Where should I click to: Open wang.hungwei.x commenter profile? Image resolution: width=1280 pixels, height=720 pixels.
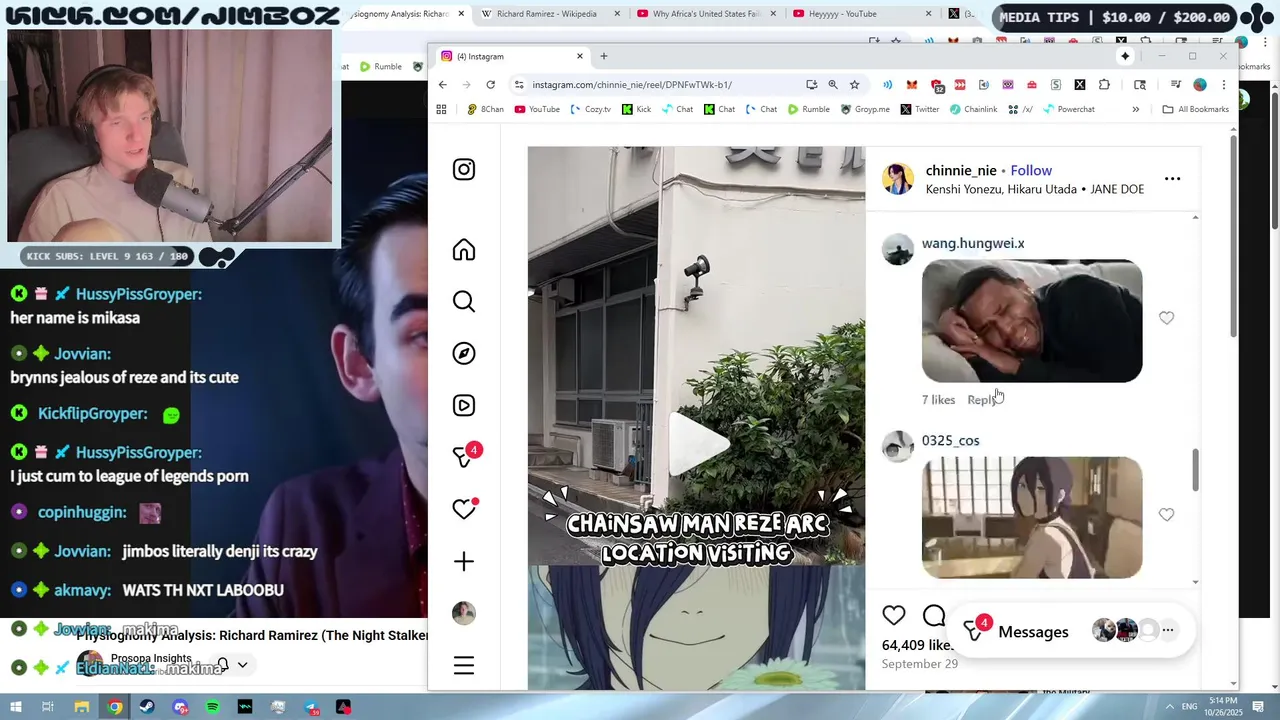pyautogui.click(x=973, y=243)
